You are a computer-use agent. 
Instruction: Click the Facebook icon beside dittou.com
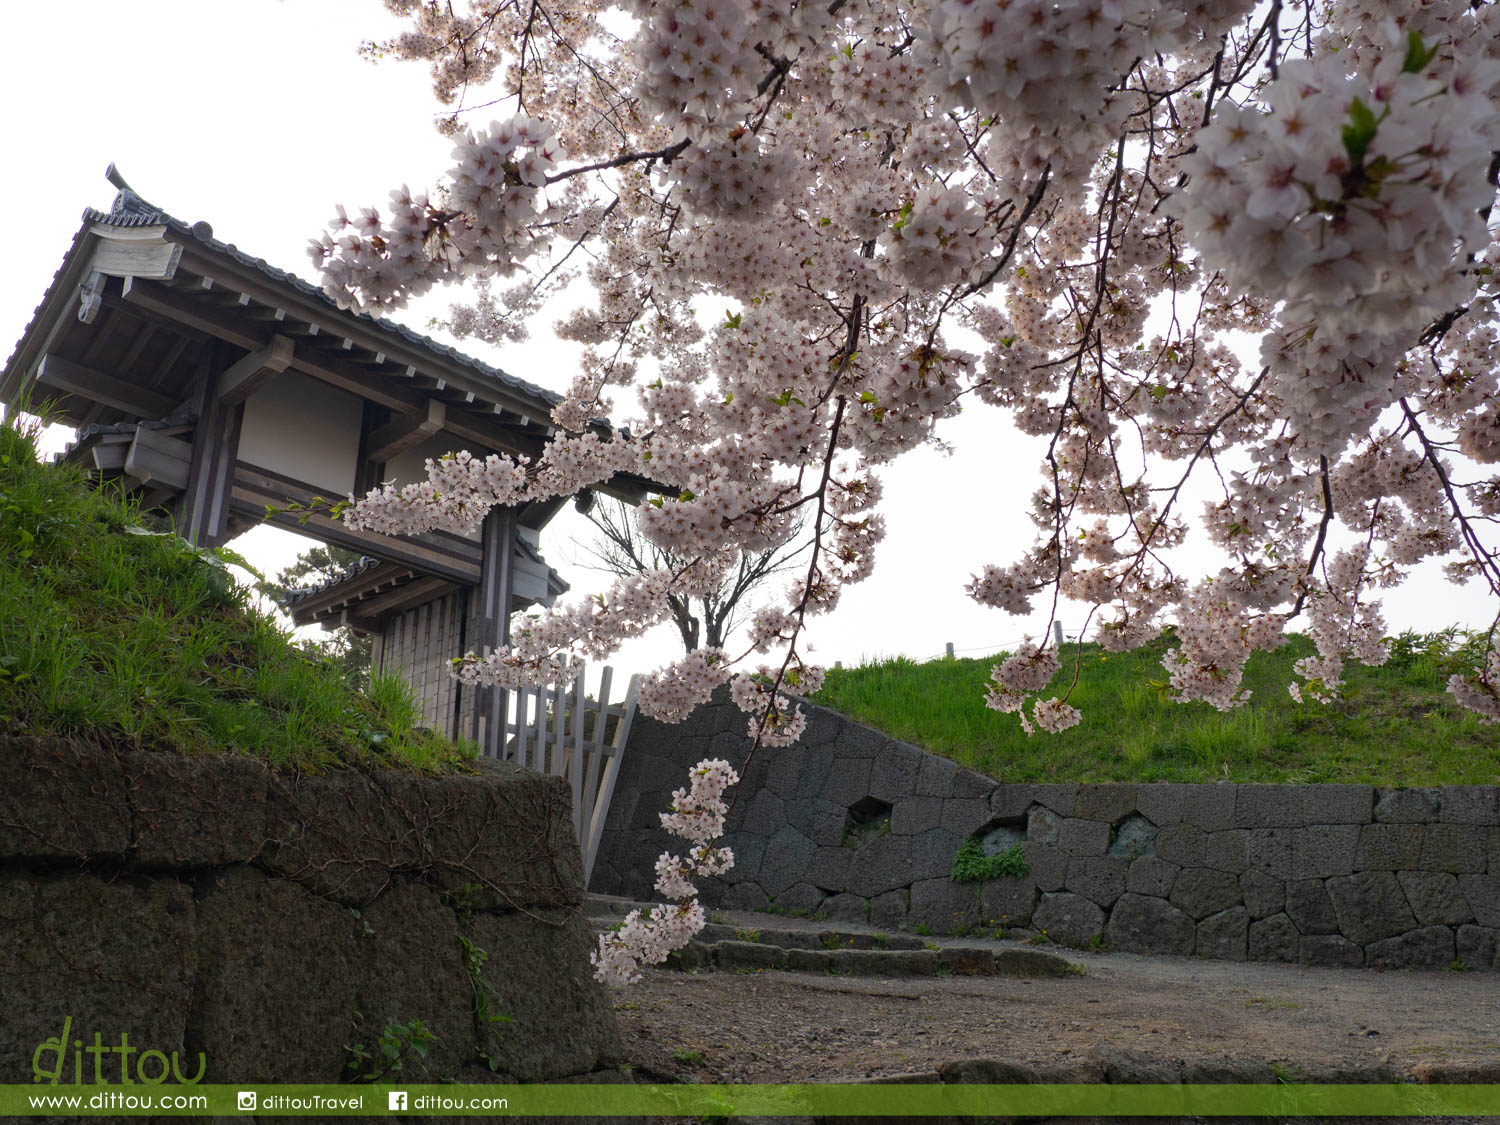click(x=398, y=1101)
